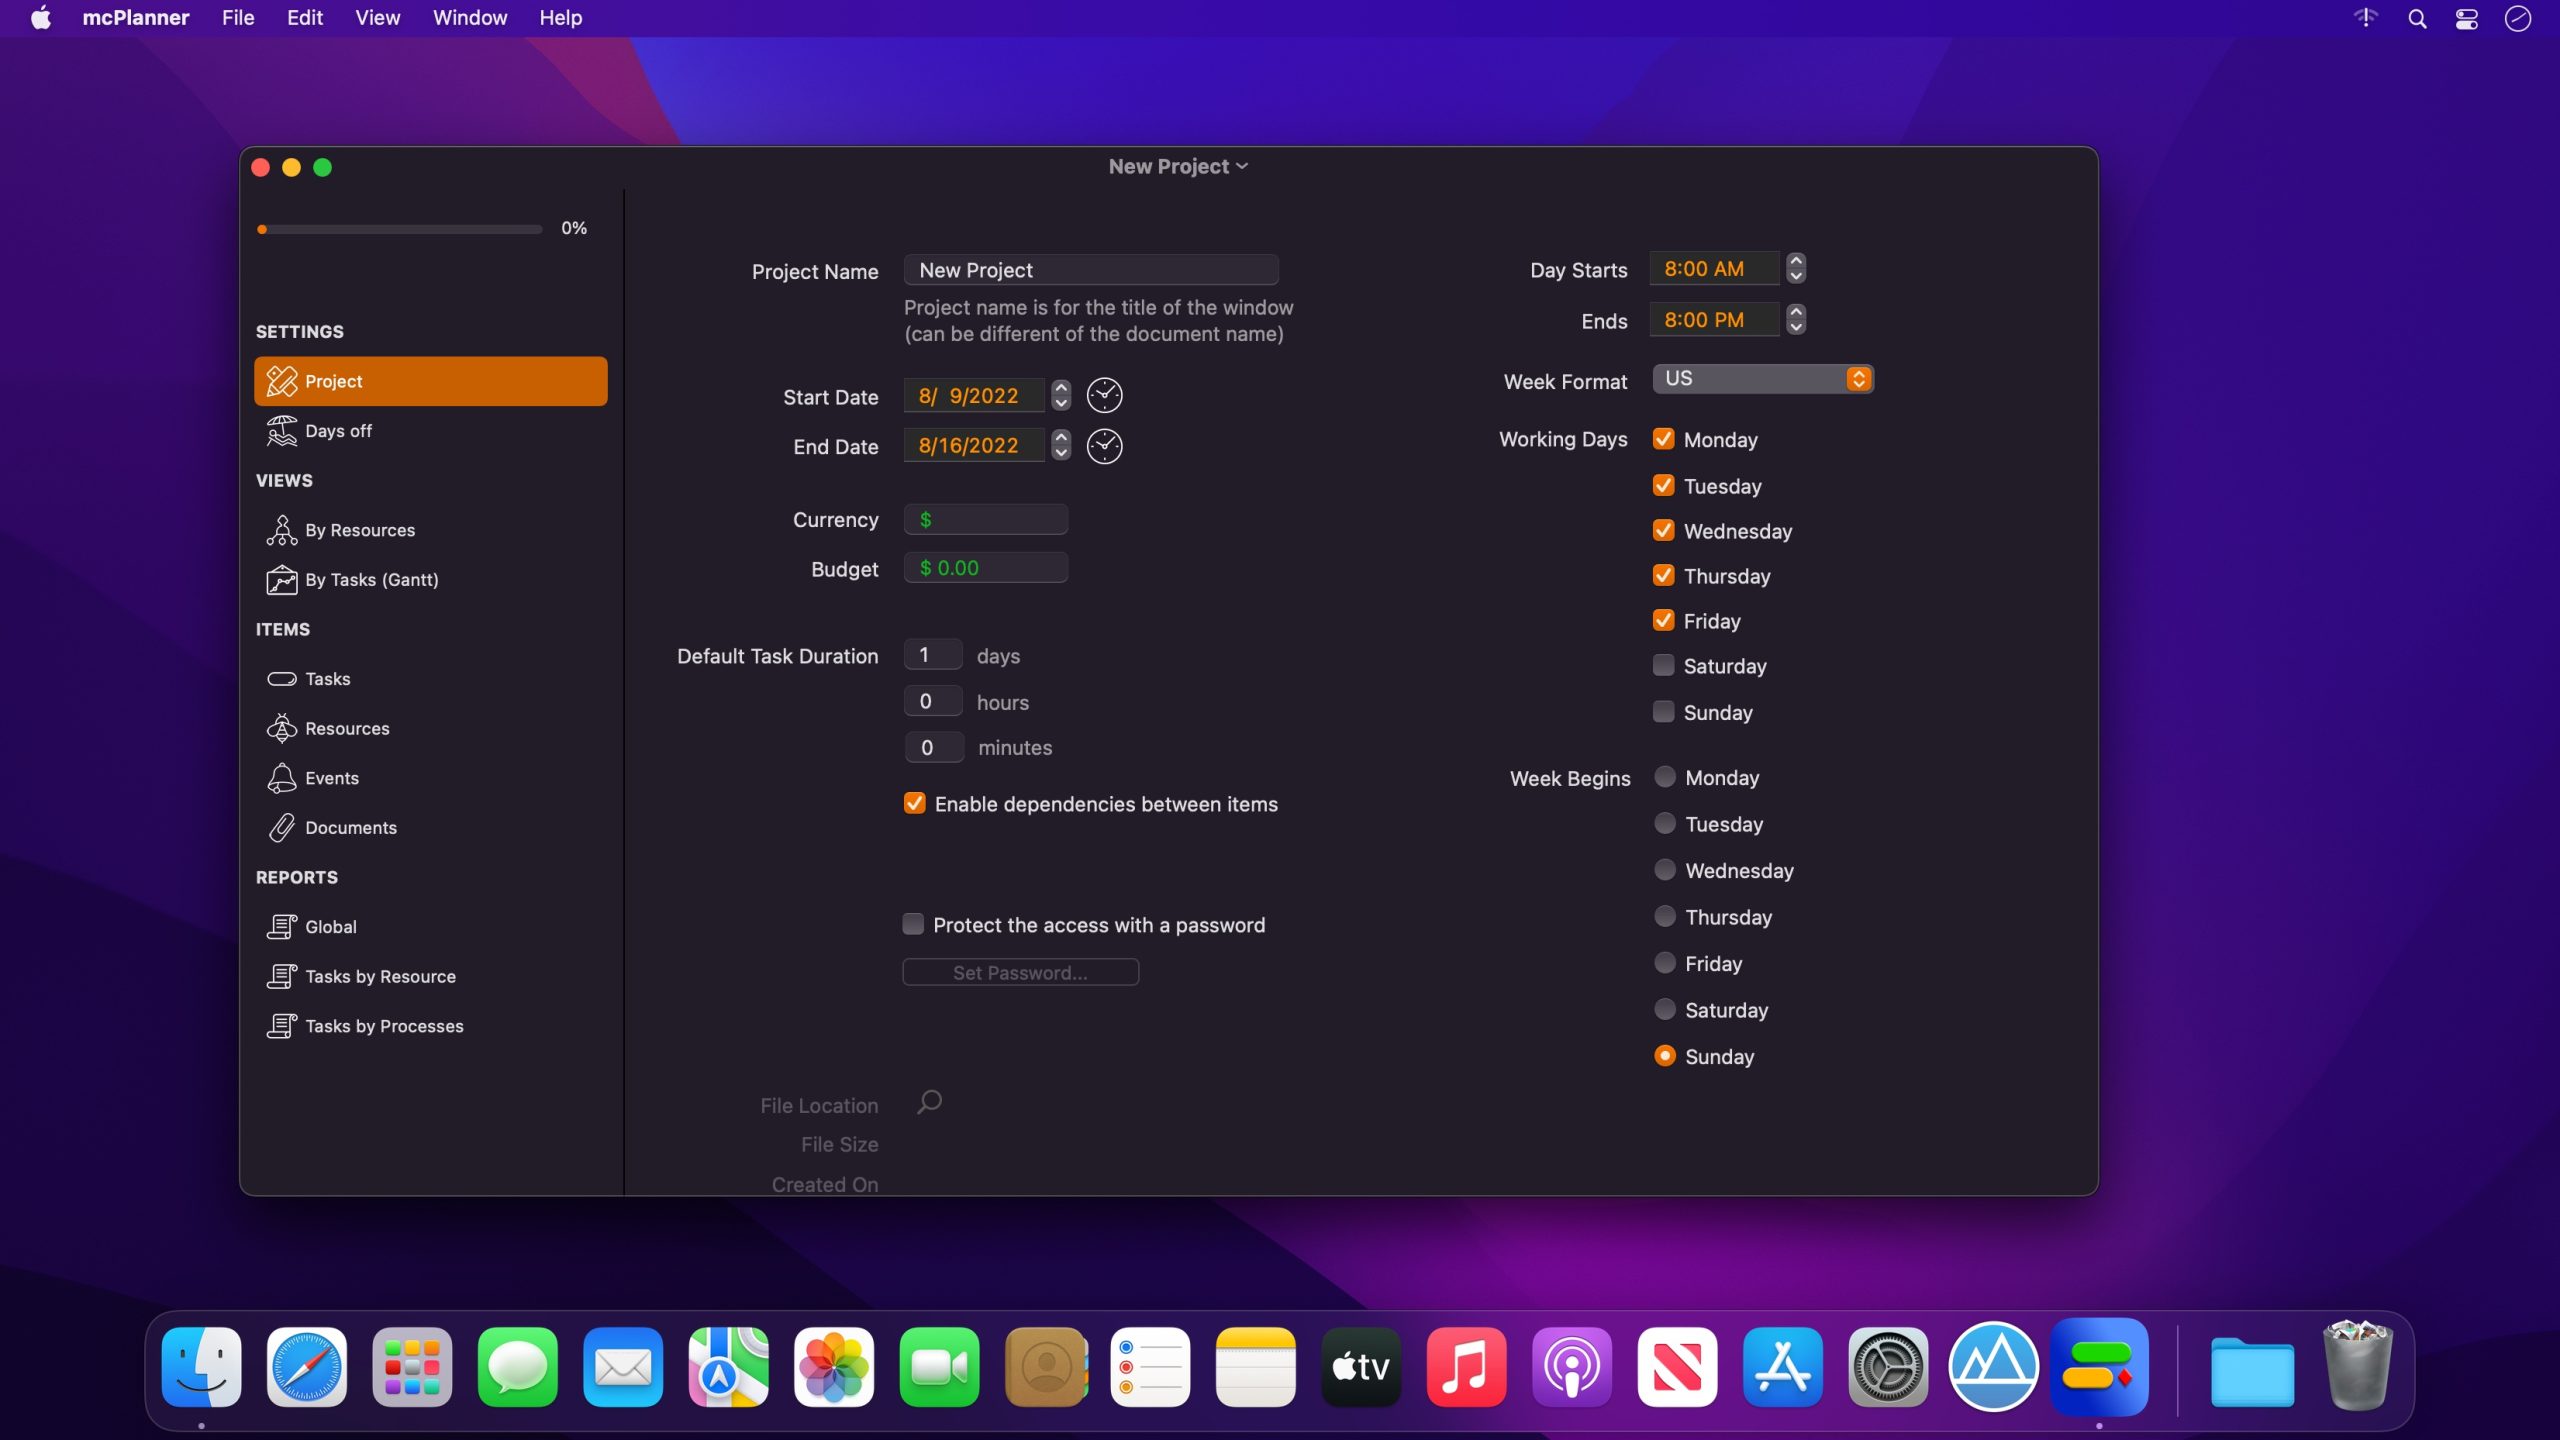Open Tasks by Resource report
The height and width of the screenshot is (1440, 2560).
pos(380,976)
